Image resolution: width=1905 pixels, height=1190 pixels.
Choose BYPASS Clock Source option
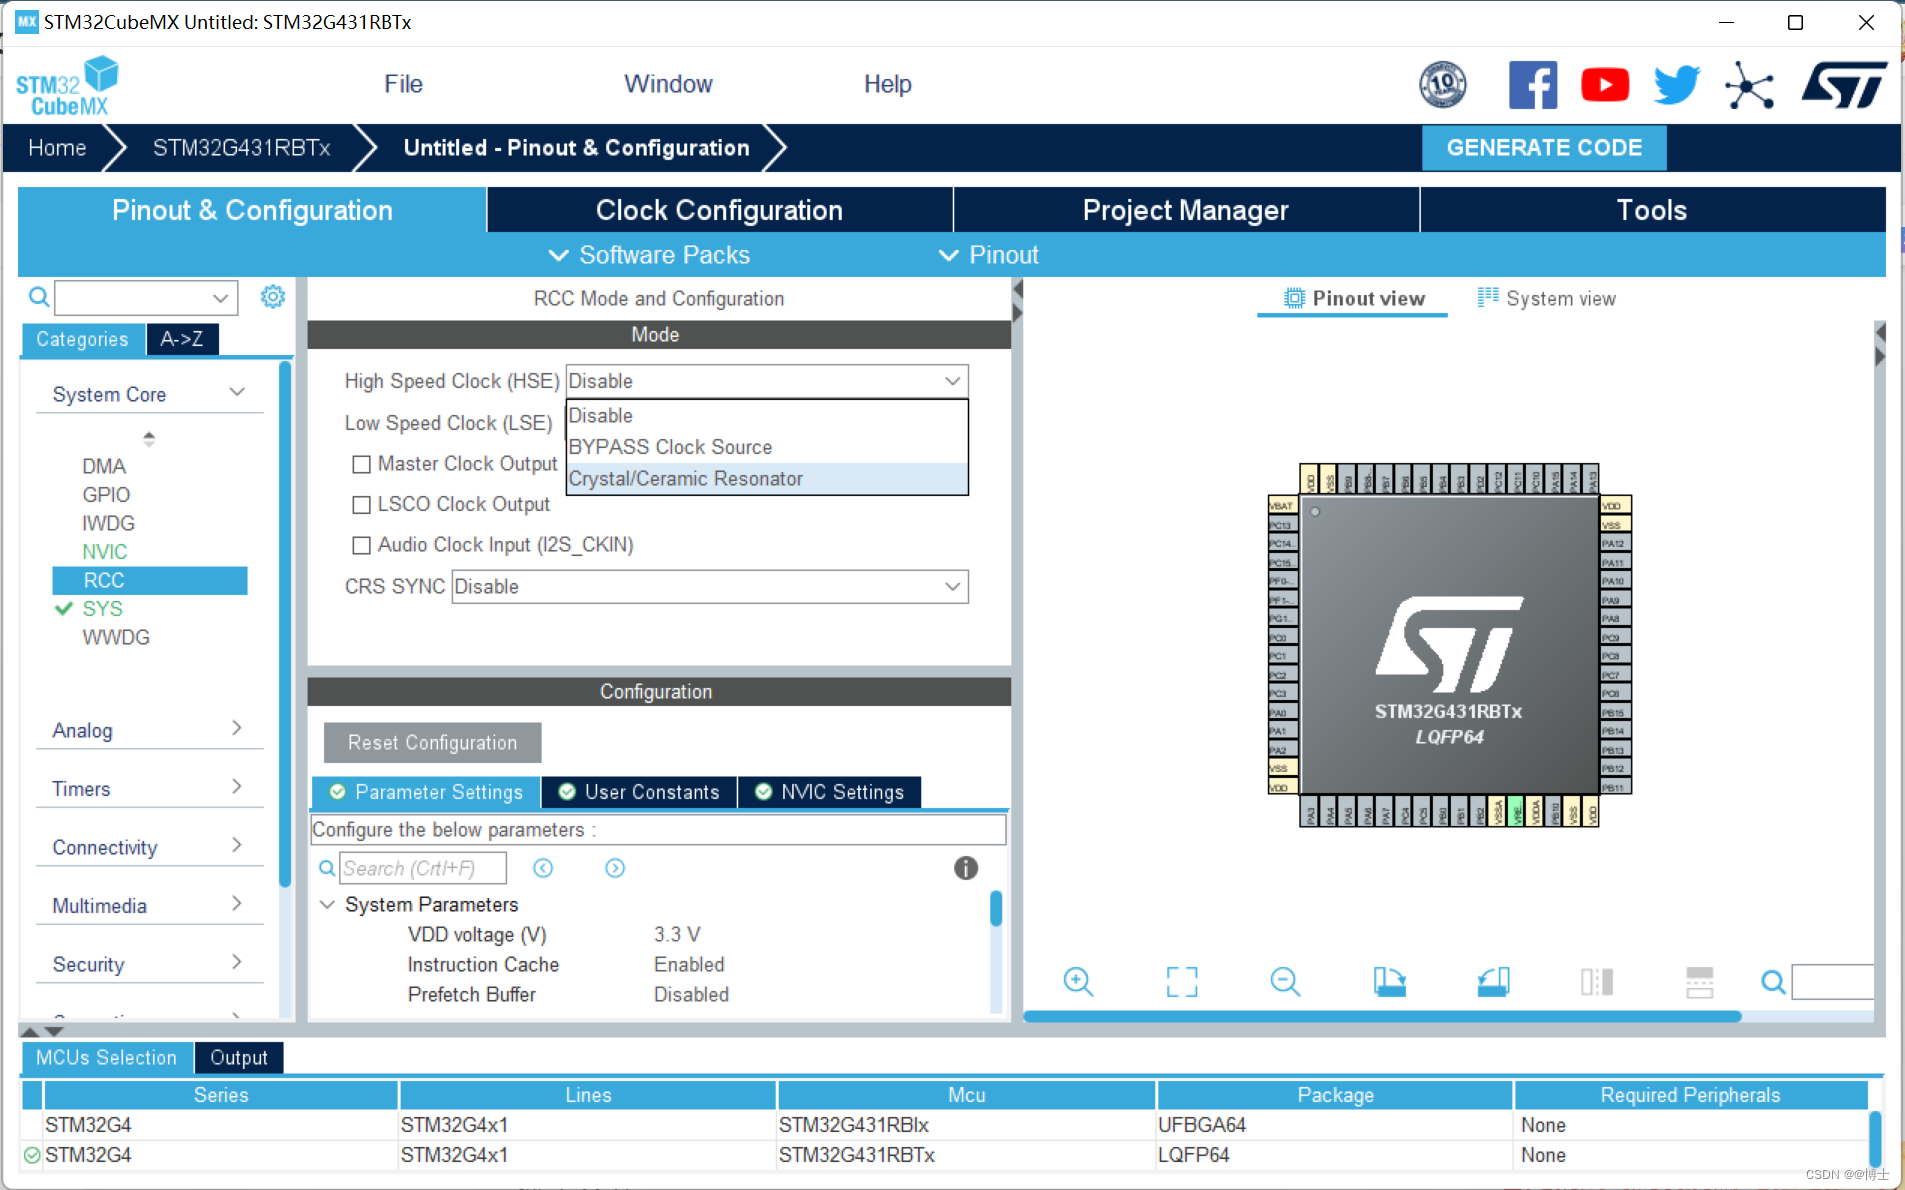[x=767, y=447]
